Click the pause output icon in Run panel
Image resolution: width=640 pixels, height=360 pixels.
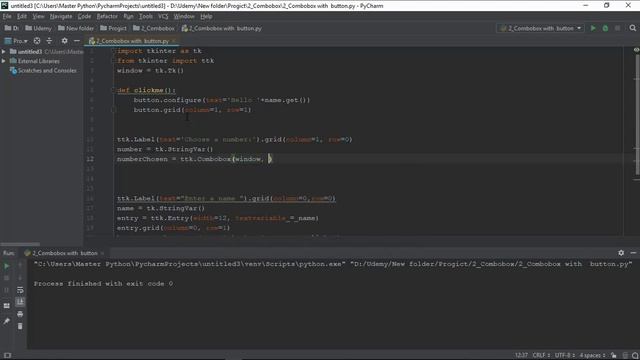7,290
